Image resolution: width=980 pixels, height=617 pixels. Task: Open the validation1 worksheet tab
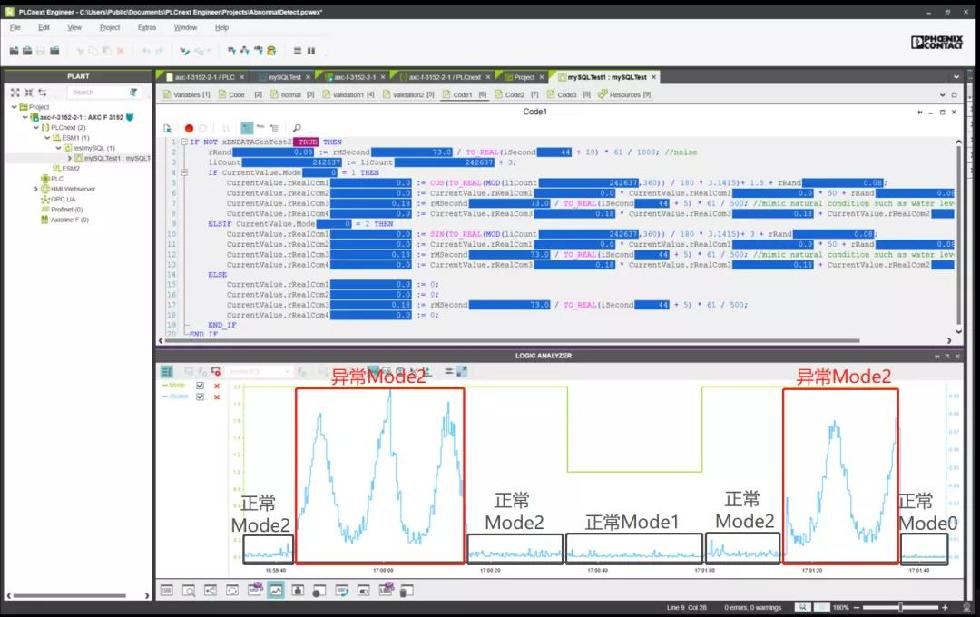tap(349, 94)
